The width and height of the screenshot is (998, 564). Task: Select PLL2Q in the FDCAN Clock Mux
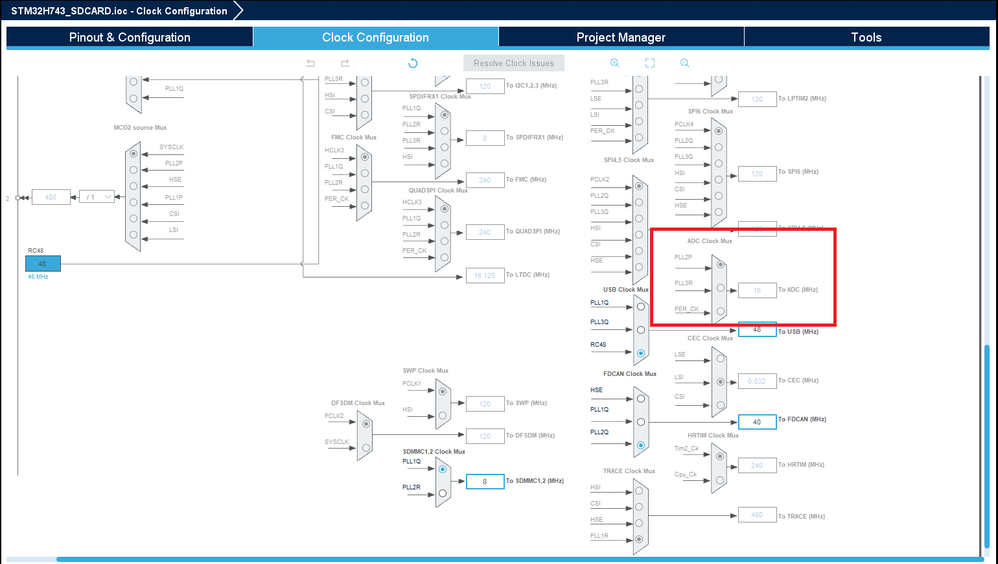641,445
